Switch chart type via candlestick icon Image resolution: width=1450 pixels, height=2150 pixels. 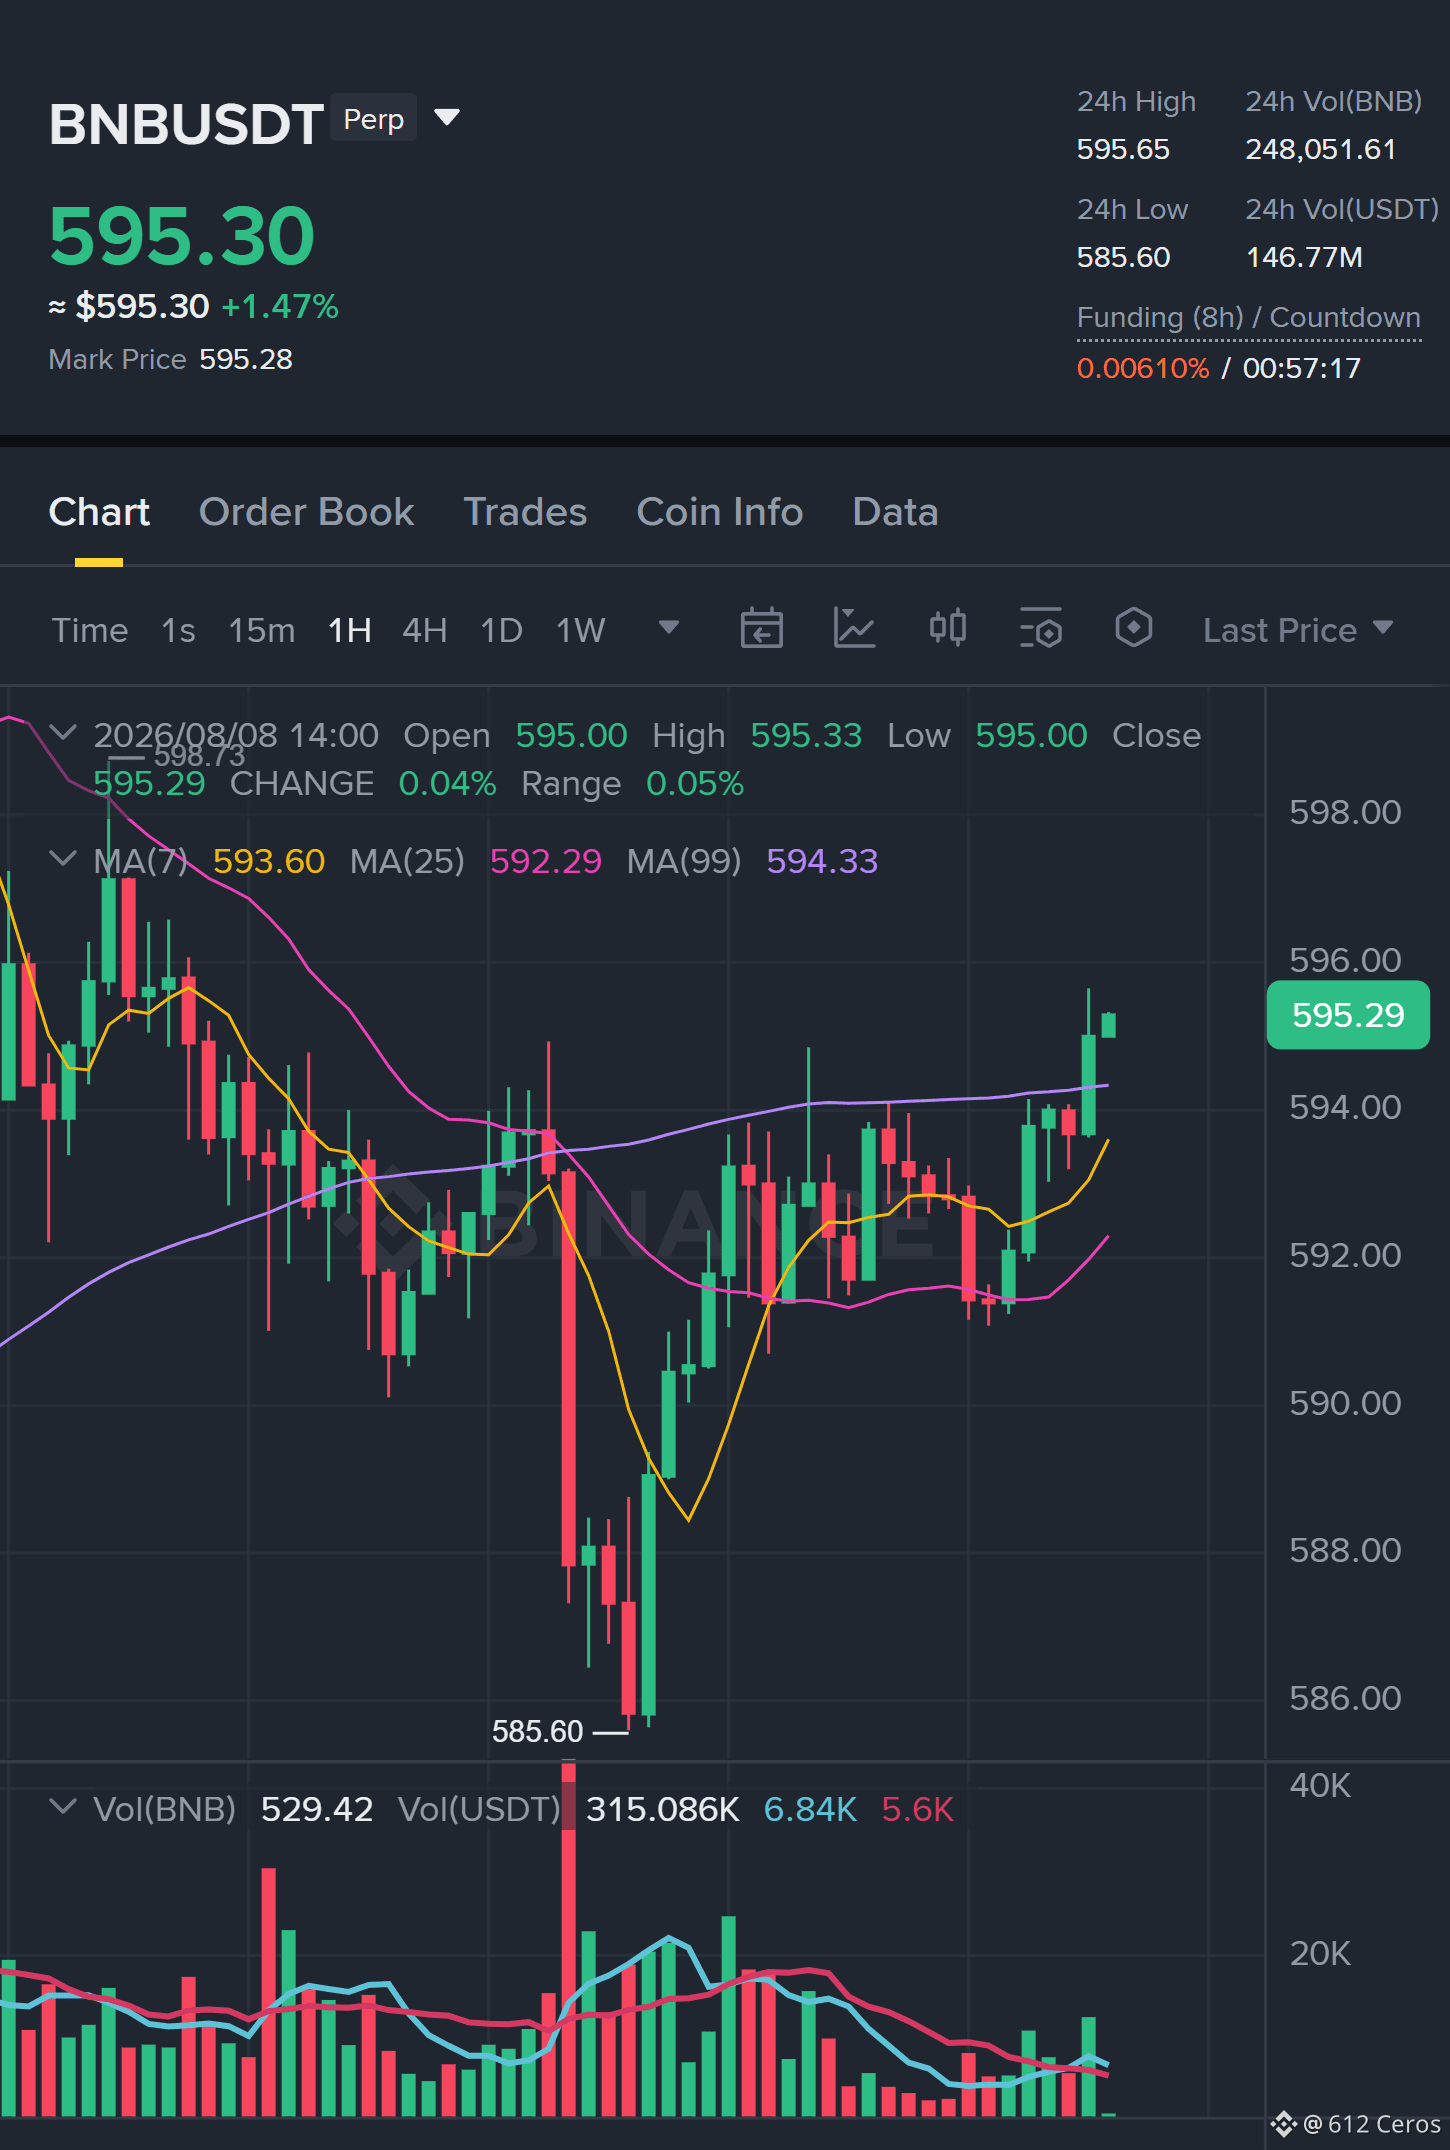[947, 629]
